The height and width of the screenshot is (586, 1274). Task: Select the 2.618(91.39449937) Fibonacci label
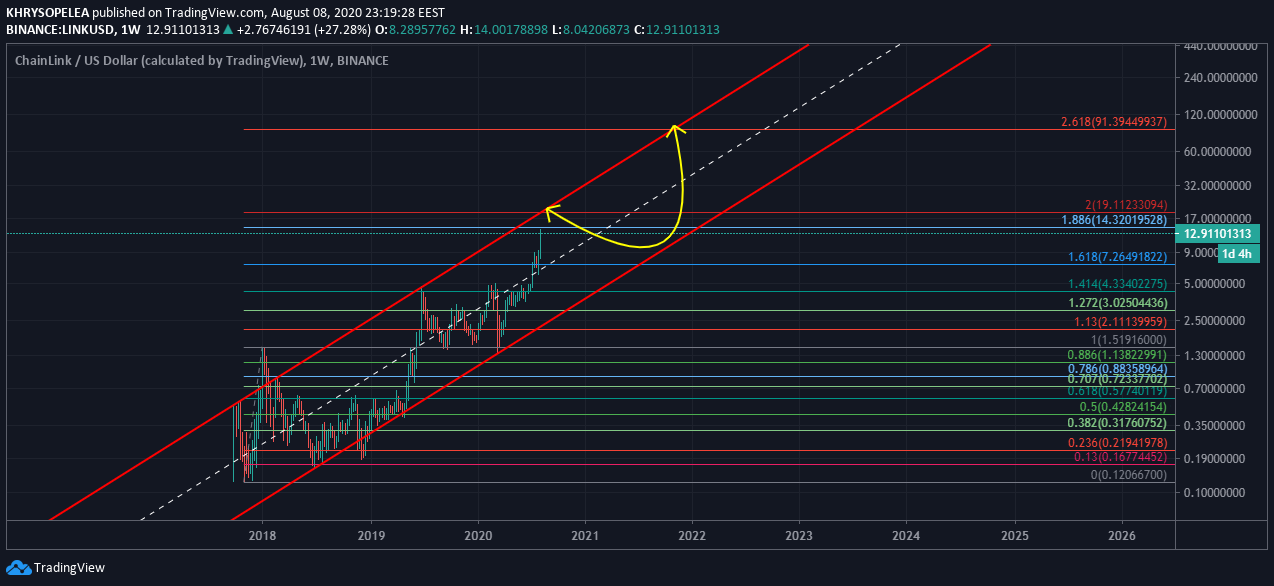1113,122
